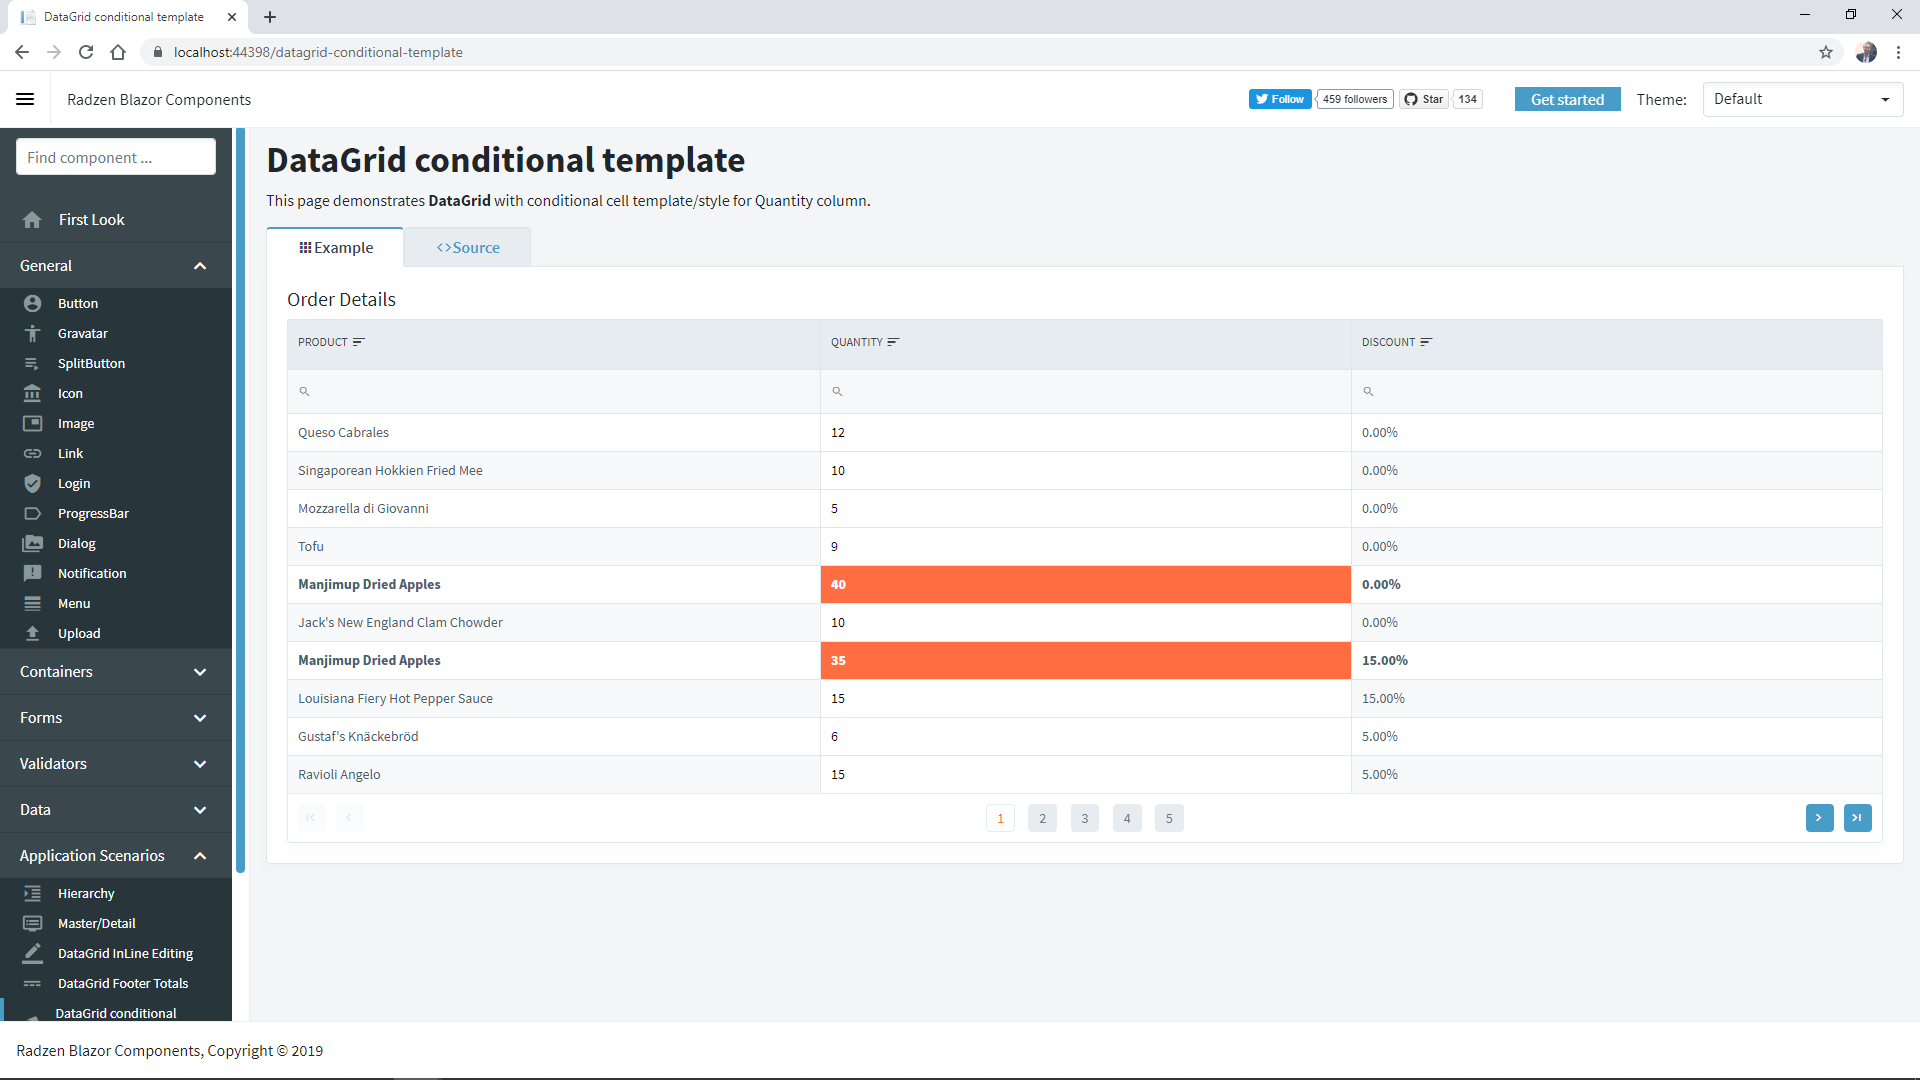
Task: Collapse the General section
Action: pos(200,266)
